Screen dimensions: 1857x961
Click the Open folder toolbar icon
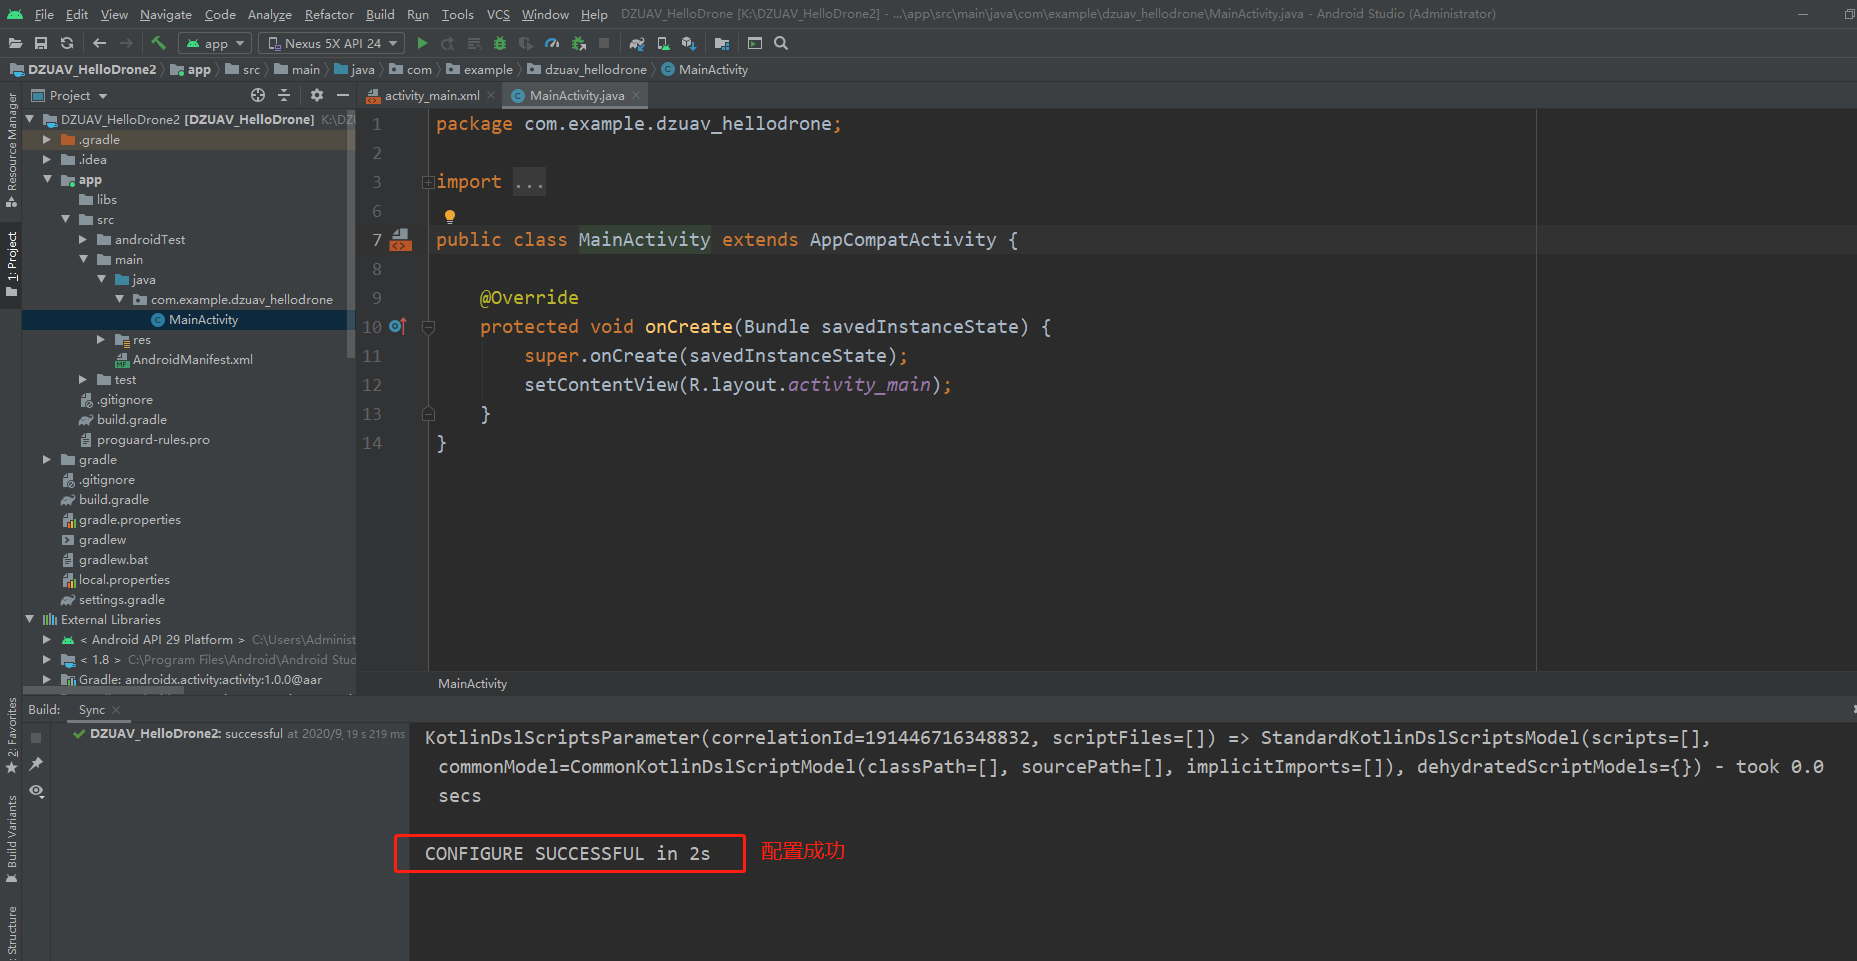click(15, 43)
